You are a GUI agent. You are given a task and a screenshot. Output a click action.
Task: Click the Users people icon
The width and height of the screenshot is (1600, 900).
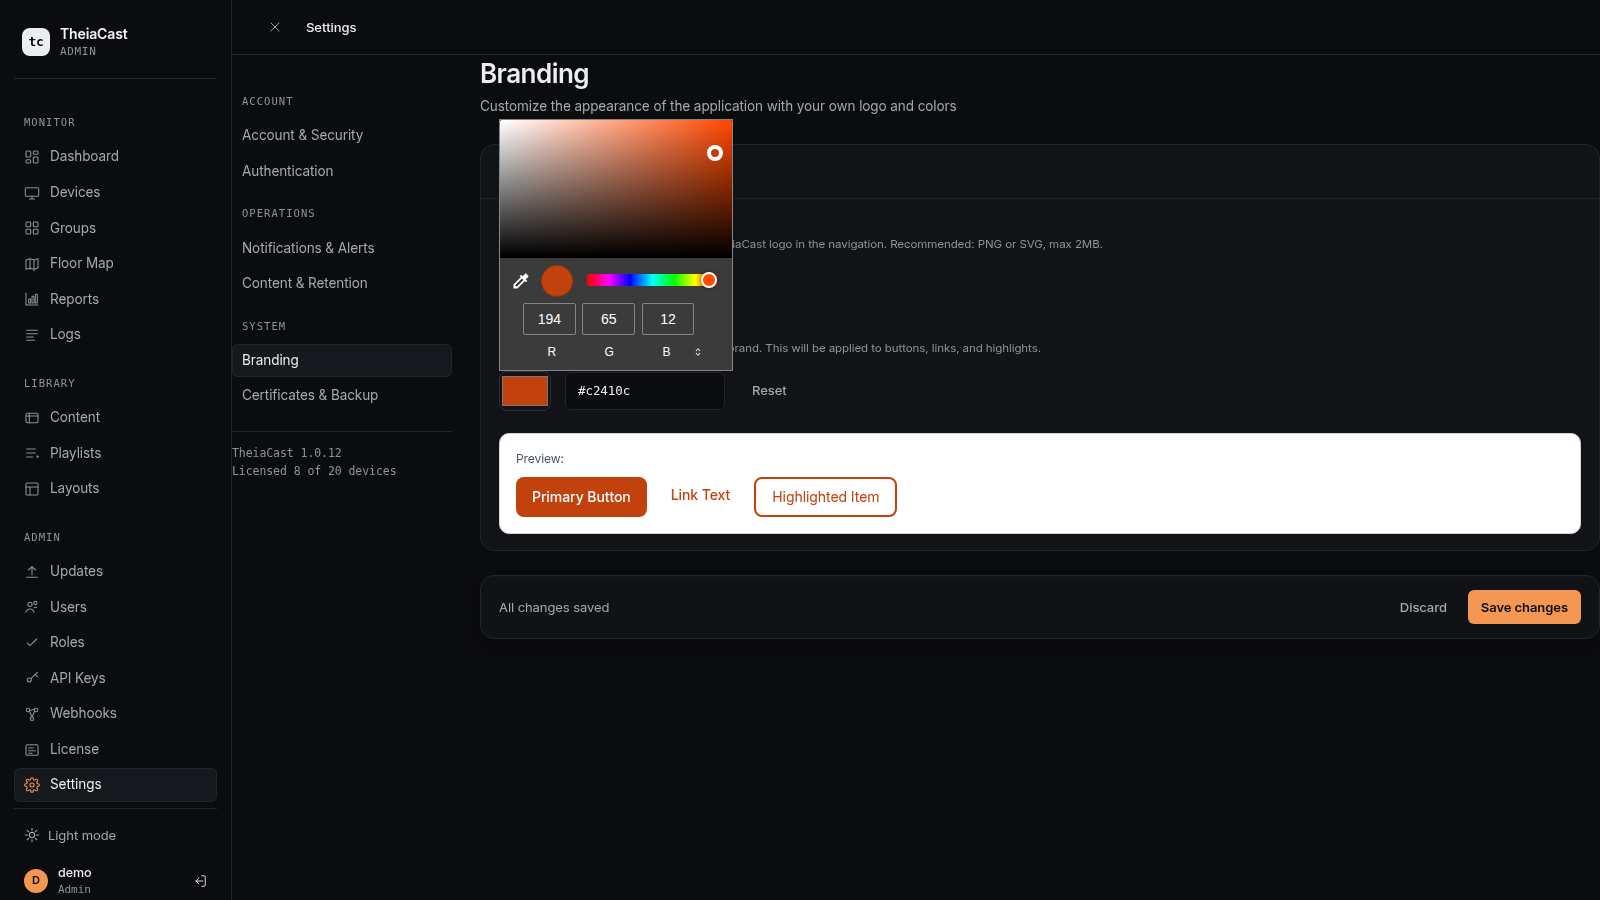[32, 607]
